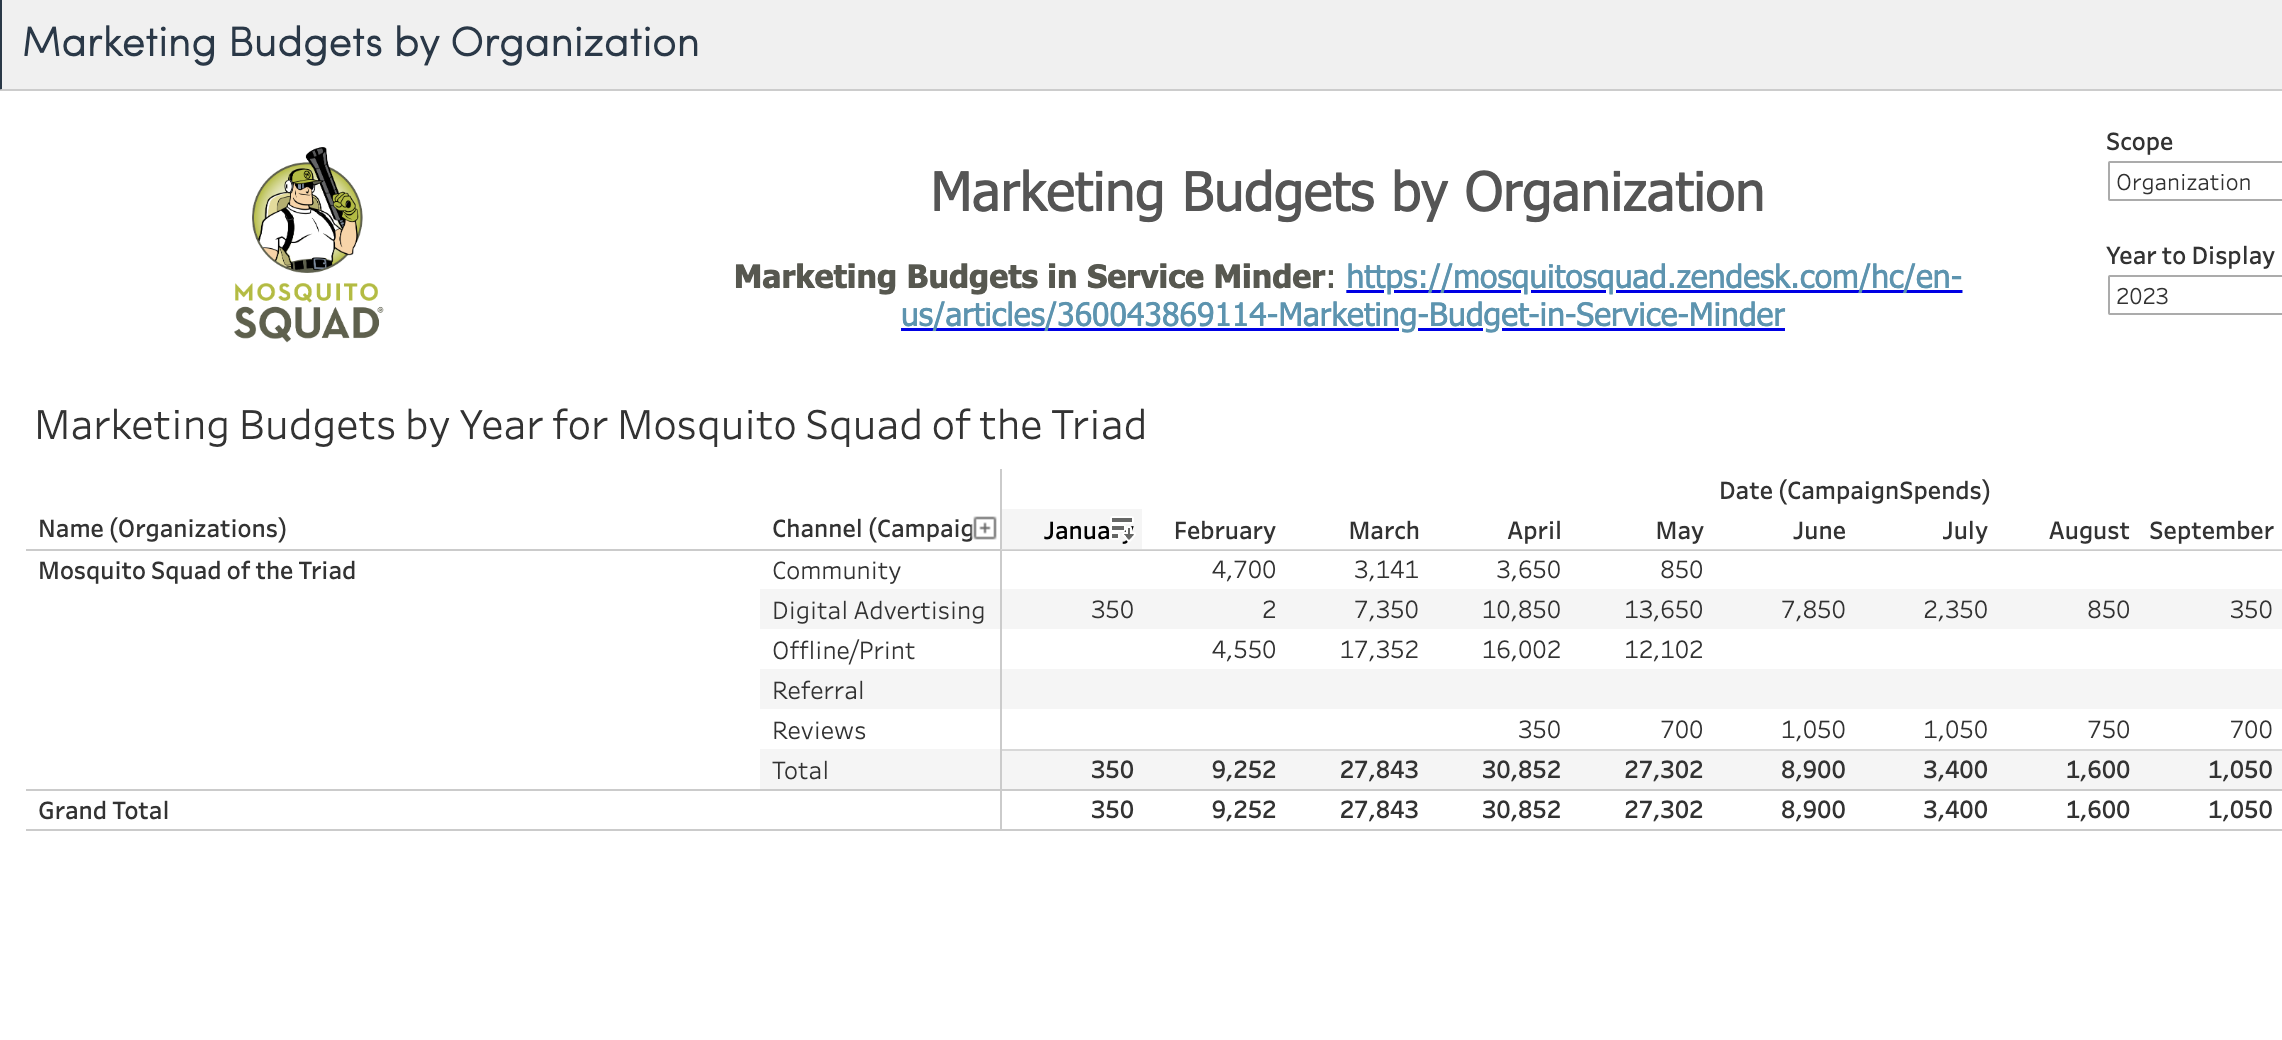The width and height of the screenshot is (2282, 1040).
Task: Click the Offline/Print channel row label
Action: pos(843,650)
